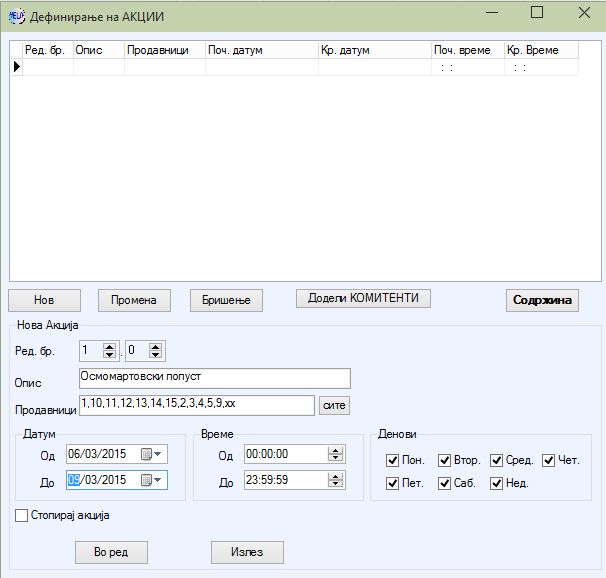Open calendar for the Од date field
This screenshot has height=578, width=606.
152,454
